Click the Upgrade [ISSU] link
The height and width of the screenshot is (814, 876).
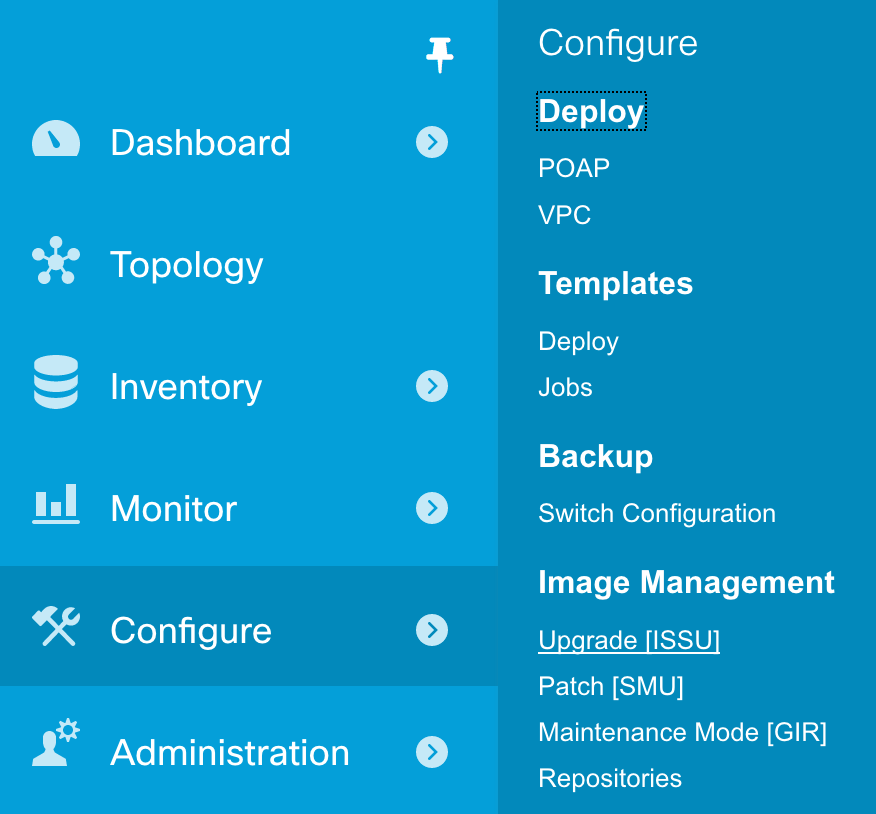pos(629,640)
